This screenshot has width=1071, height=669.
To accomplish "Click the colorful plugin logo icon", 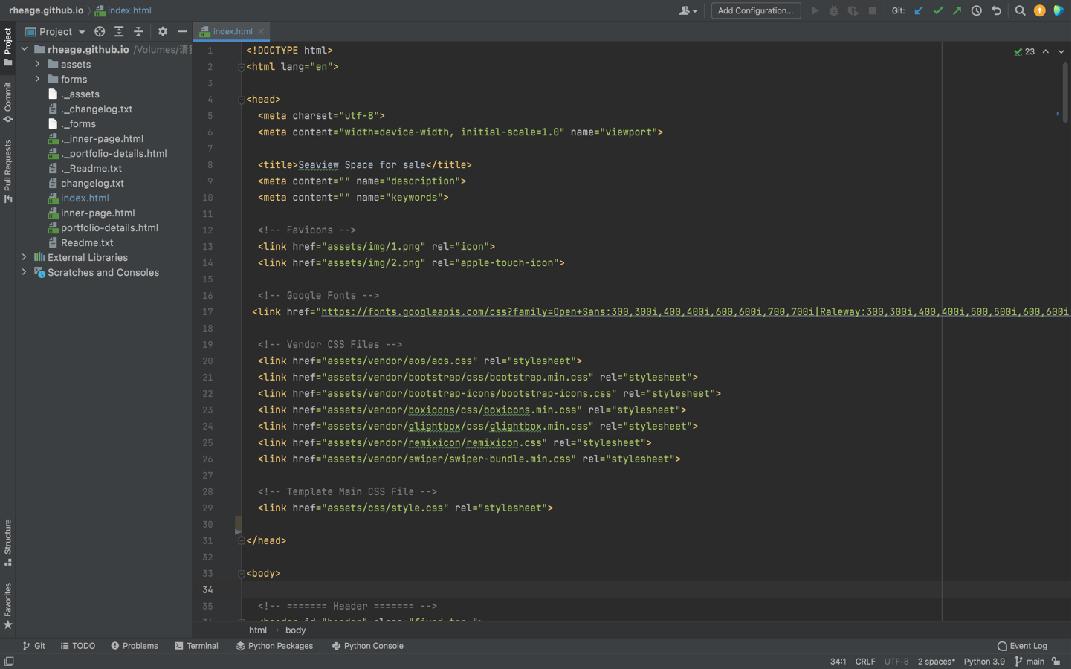I will point(1059,10).
